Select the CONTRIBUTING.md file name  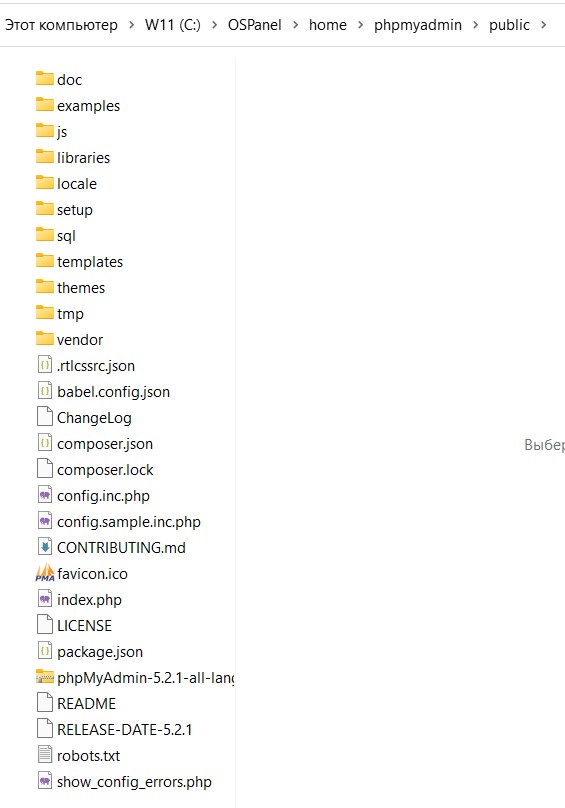click(x=121, y=548)
